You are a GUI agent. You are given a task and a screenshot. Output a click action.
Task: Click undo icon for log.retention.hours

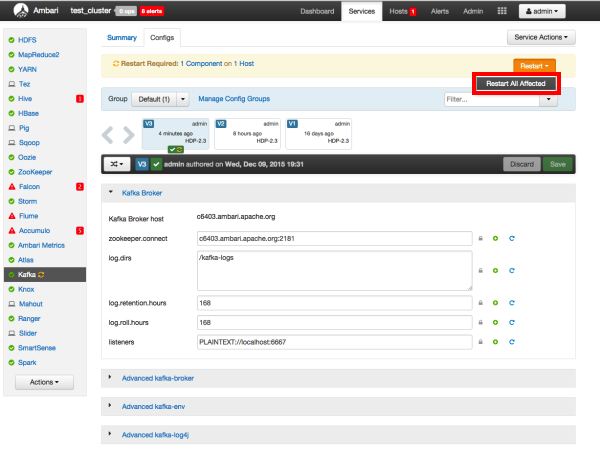click(512, 303)
